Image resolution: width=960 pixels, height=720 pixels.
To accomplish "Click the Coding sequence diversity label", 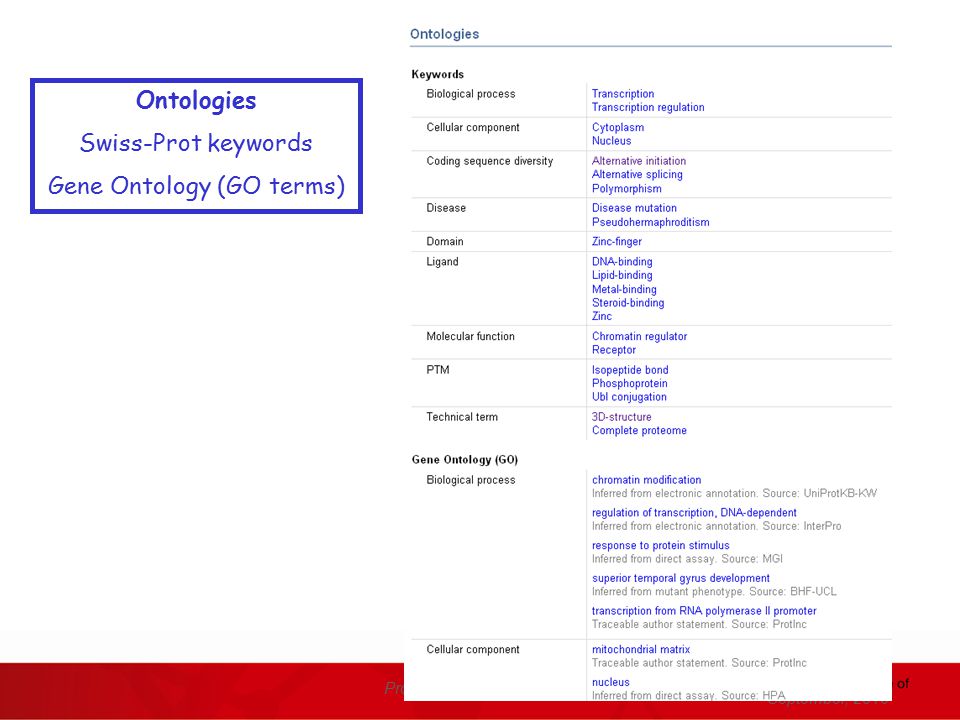I will click(490, 162).
